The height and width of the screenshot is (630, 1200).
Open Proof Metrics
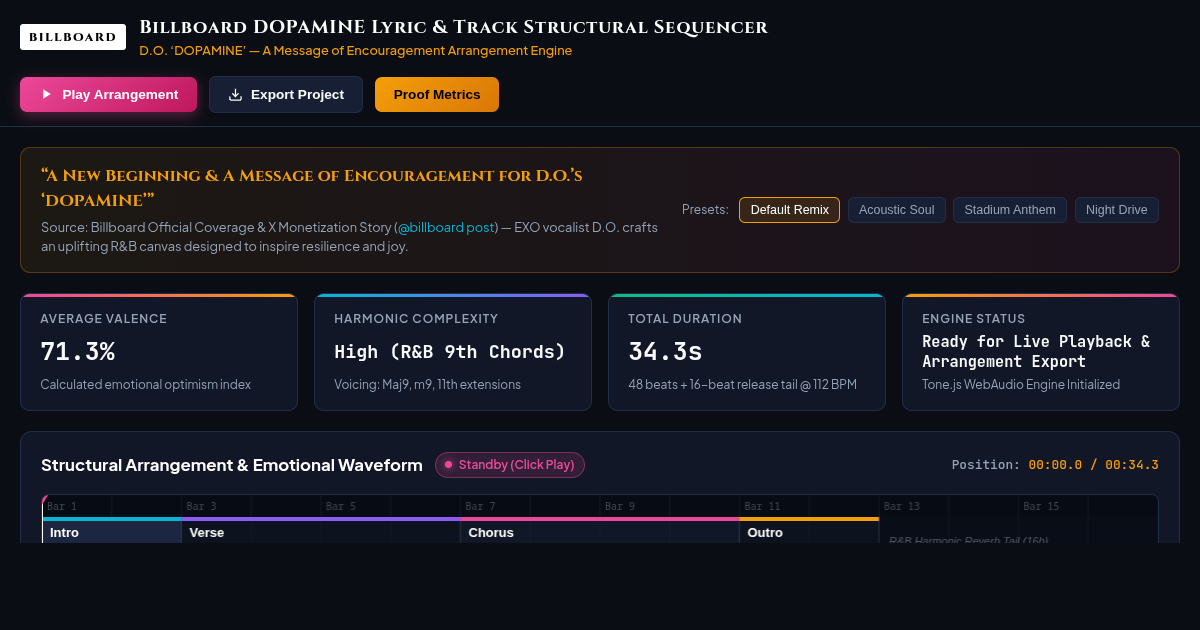[x=437, y=94]
